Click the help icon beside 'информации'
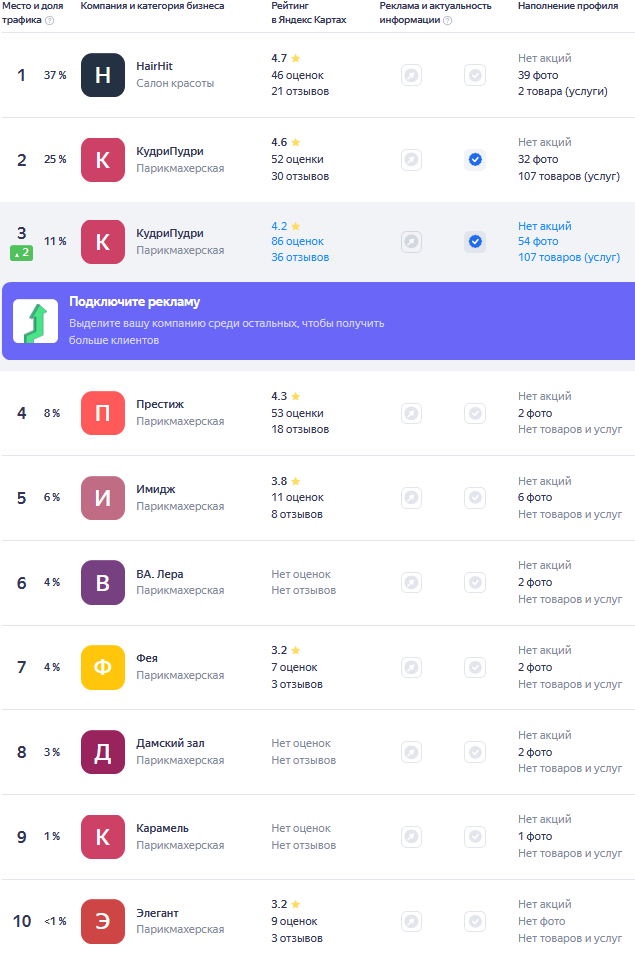Viewport: 635px width, 960px height. coord(448,20)
